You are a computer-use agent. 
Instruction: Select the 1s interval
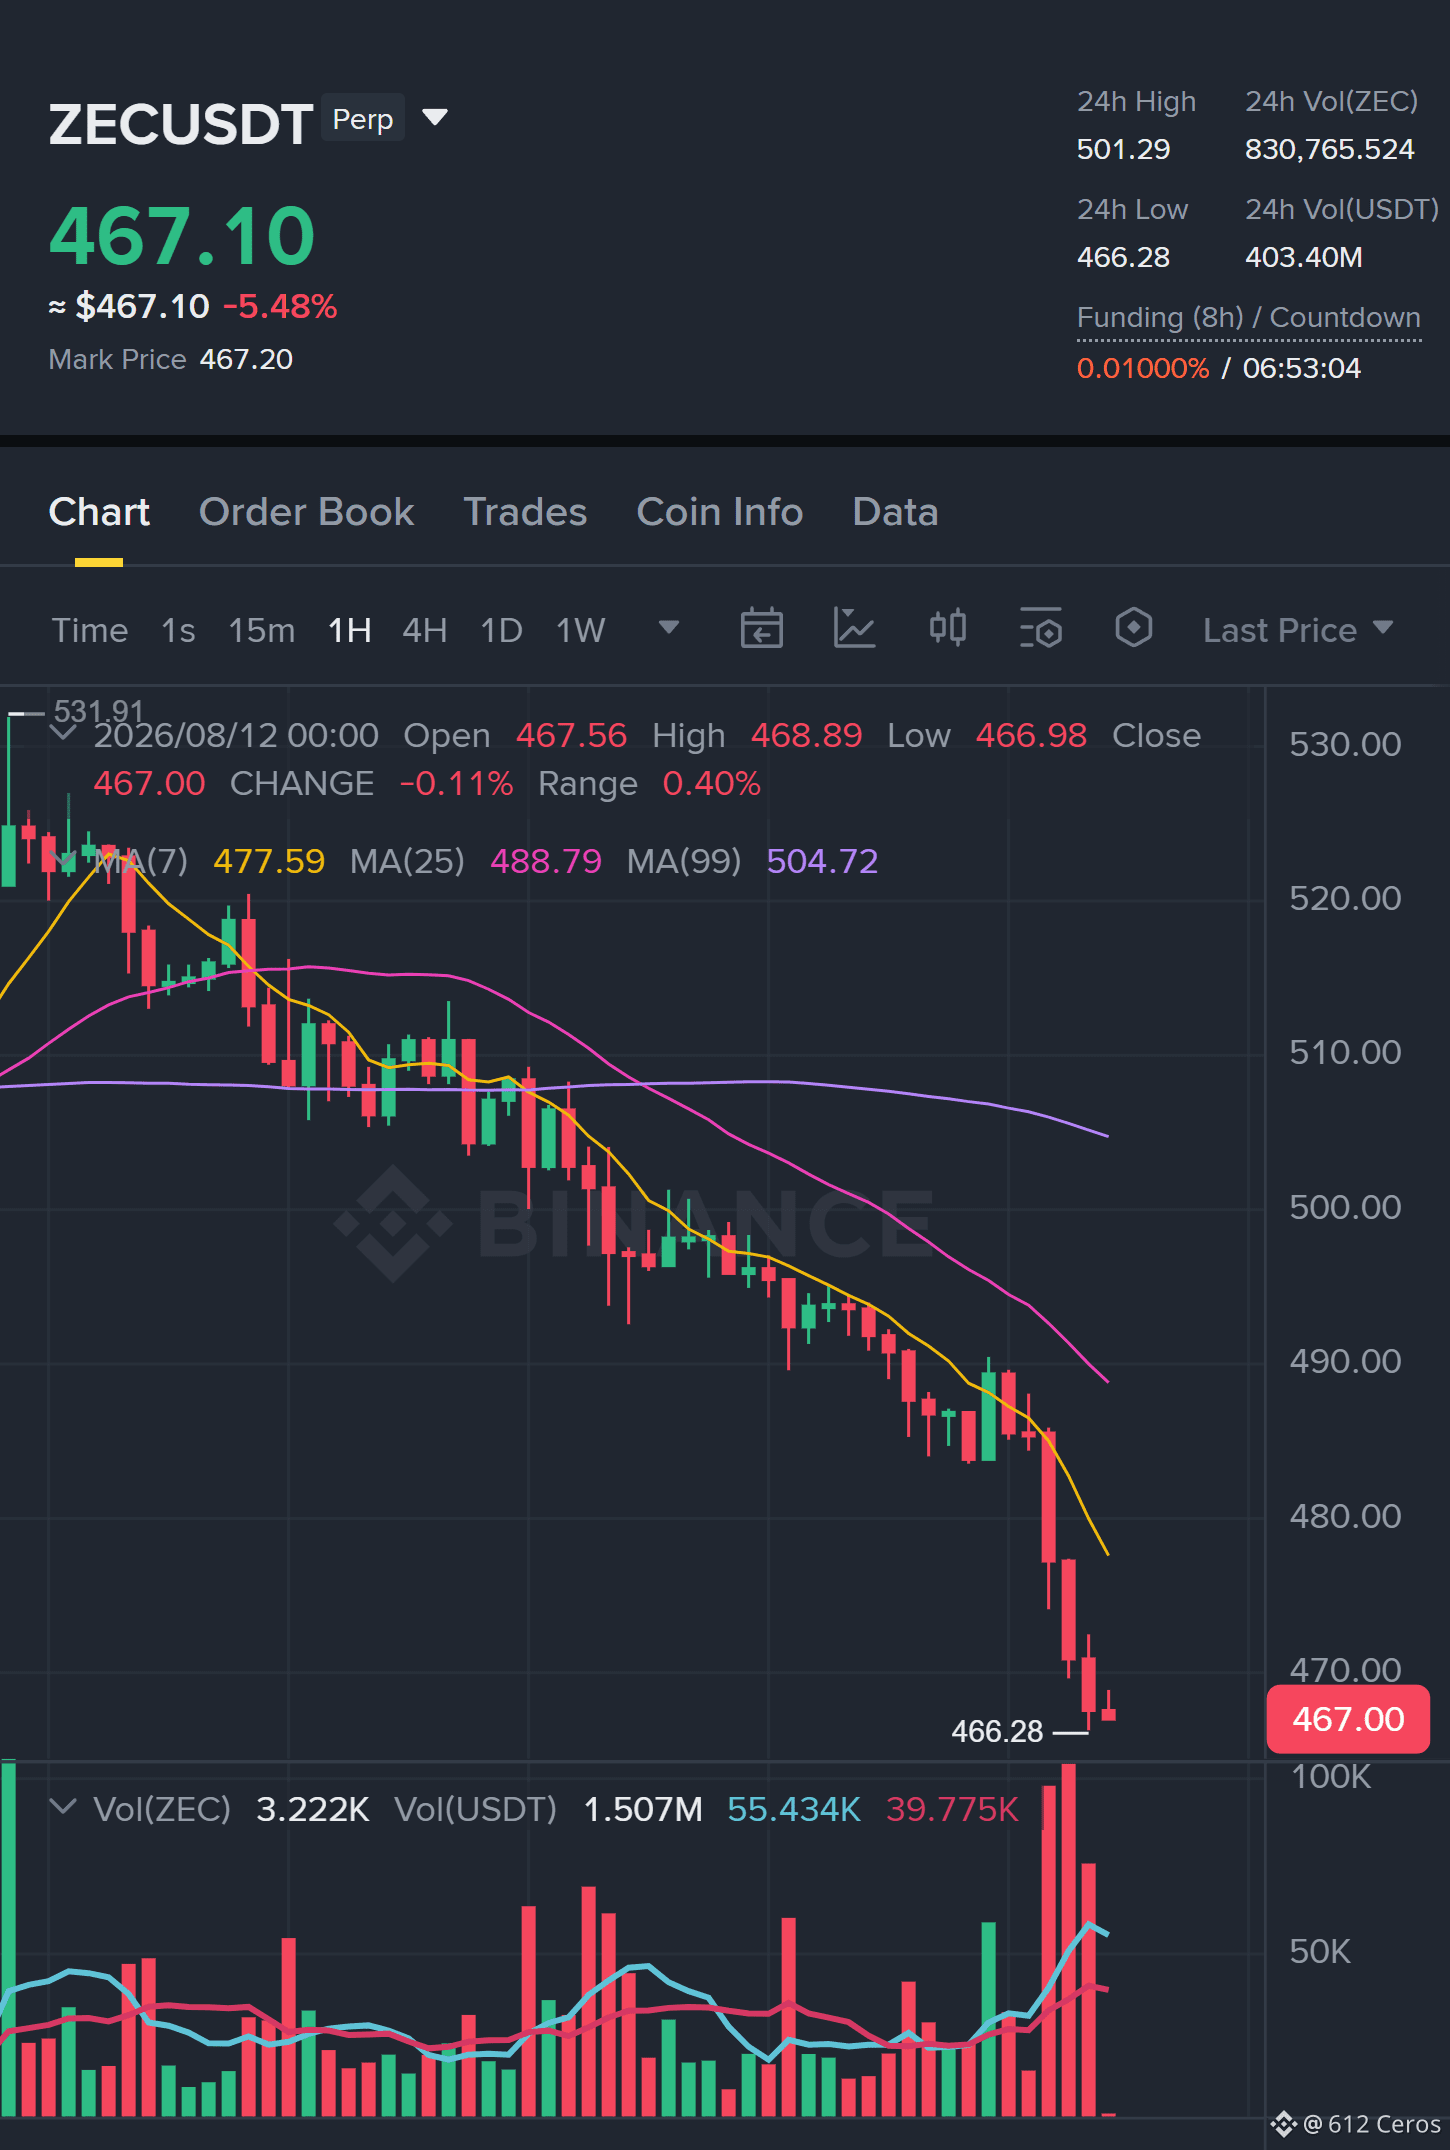(179, 630)
